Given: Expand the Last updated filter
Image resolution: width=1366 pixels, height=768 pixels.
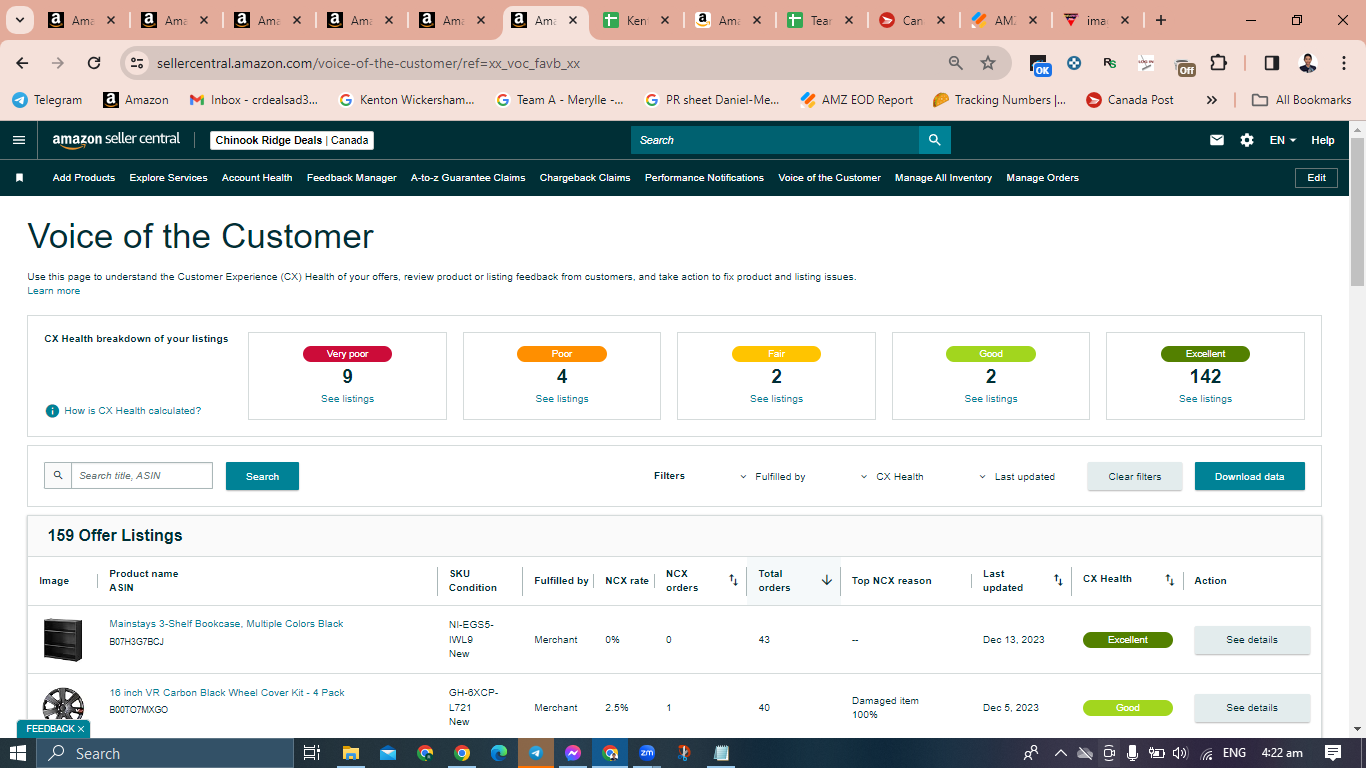Looking at the screenshot, I should [x=1016, y=477].
